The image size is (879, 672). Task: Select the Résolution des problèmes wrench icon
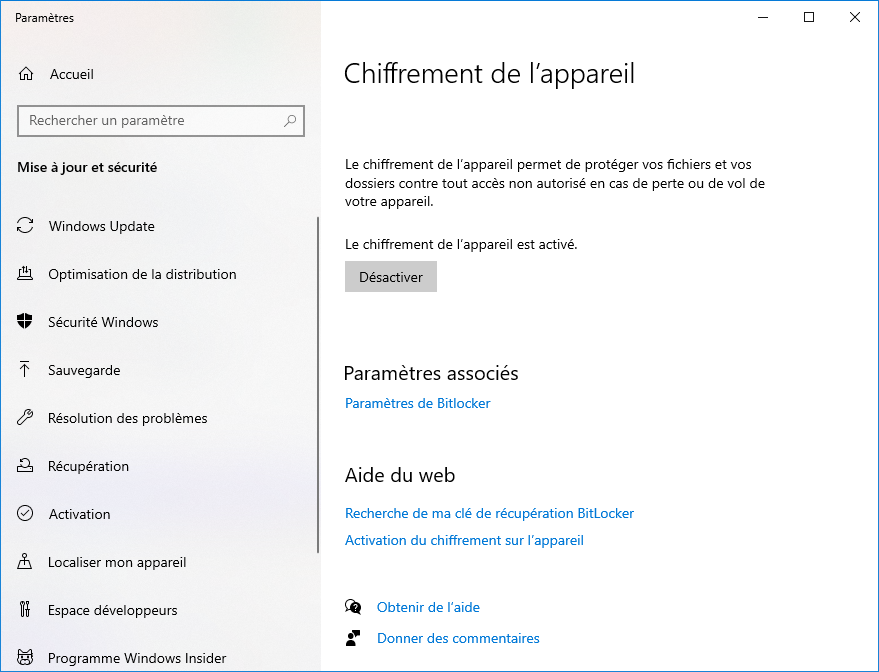pos(25,418)
